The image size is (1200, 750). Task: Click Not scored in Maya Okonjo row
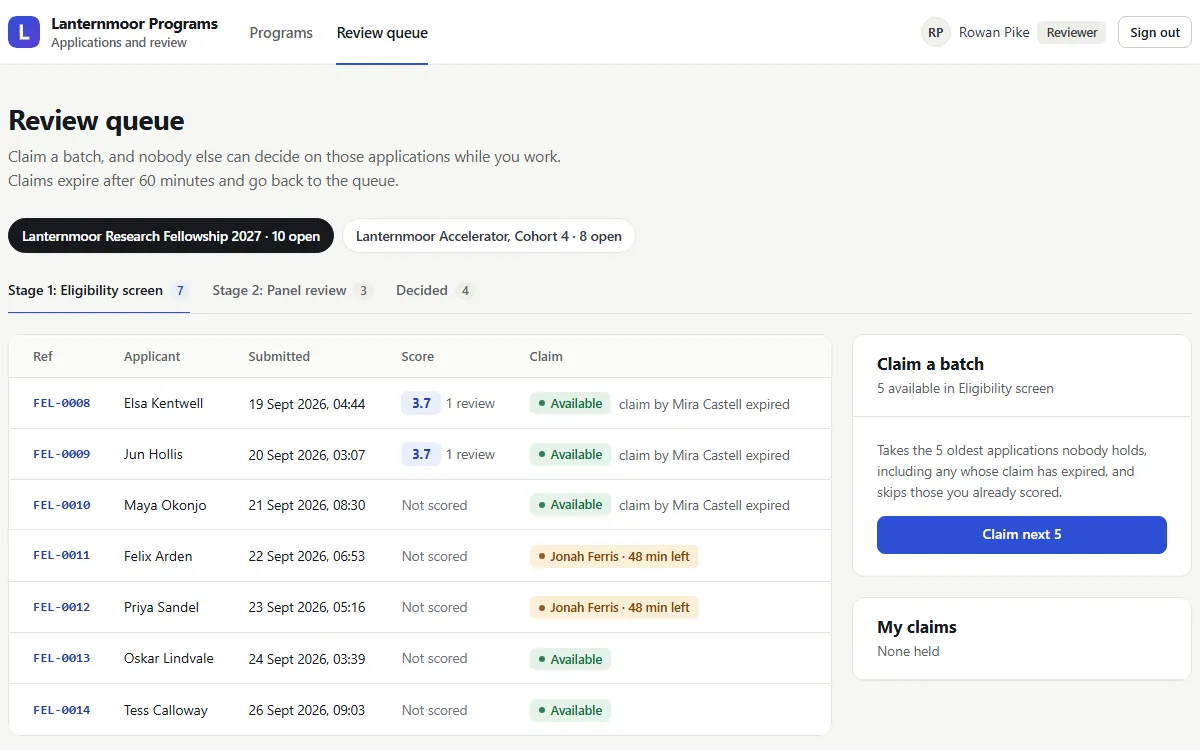pos(434,506)
